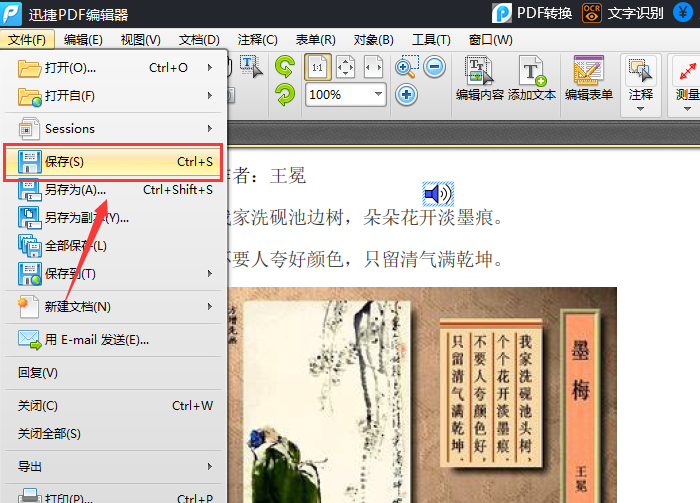Open the File menu
Viewport: 700px width, 503px height.
[x=27, y=40]
